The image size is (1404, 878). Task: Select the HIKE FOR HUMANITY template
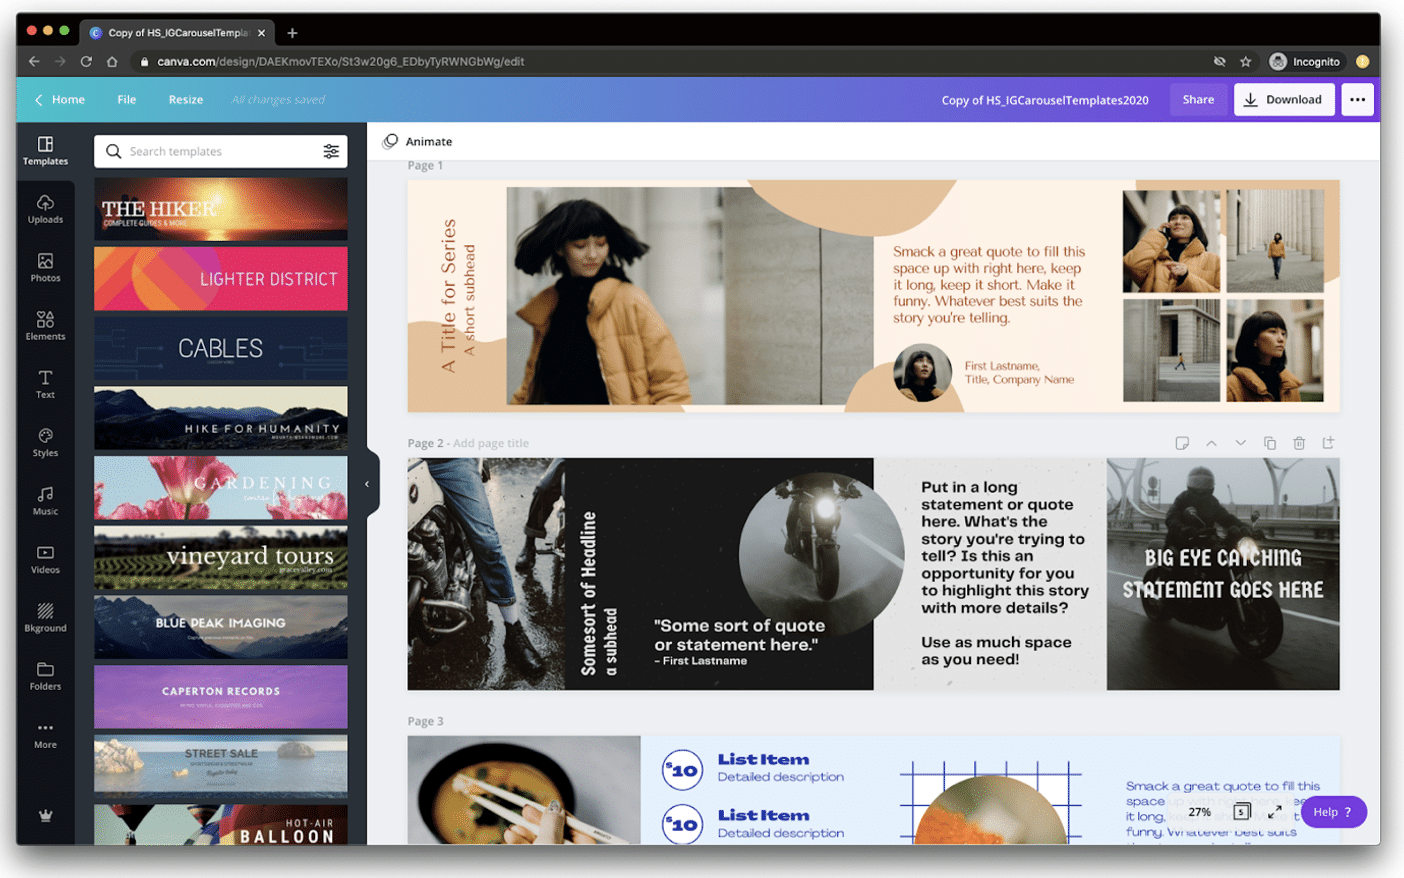[x=221, y=418]
